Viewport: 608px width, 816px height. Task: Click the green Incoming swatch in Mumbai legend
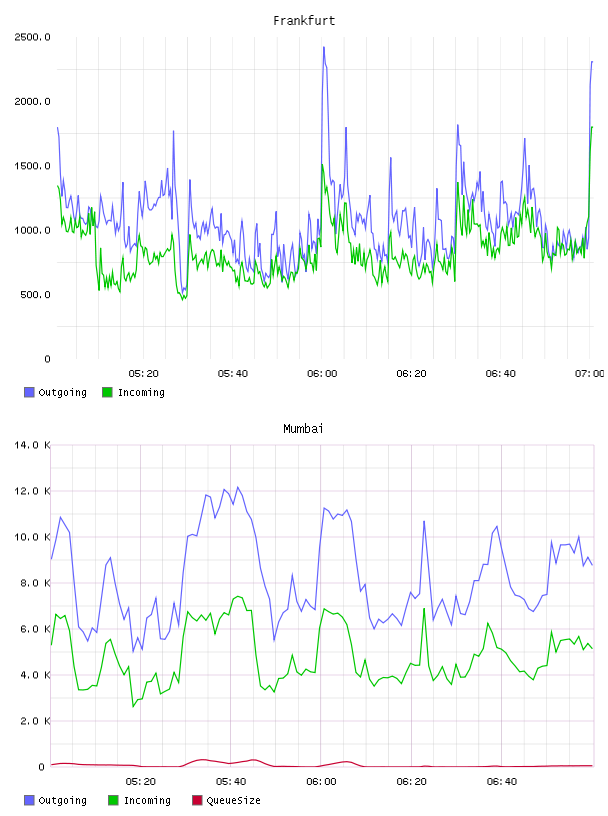point(113,800)
